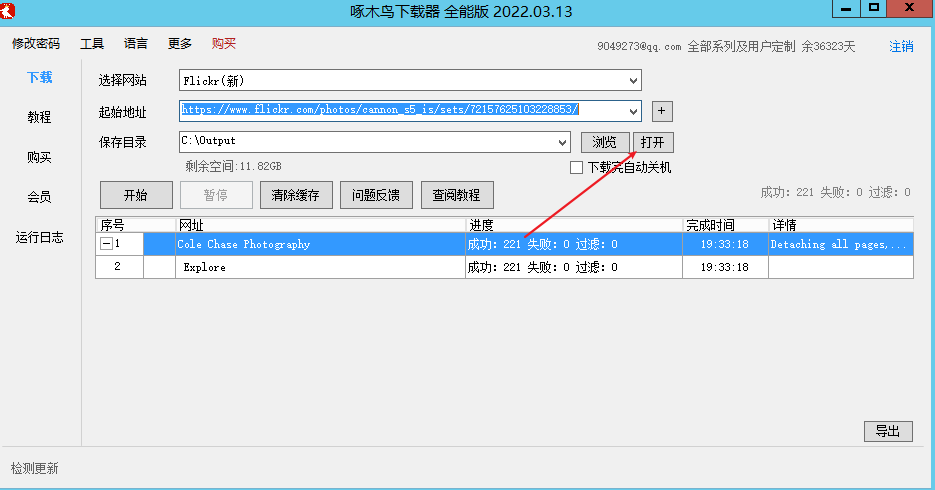The width and height of the screenshot is (935, 490).
Task: Select the Cole Chase Photography row
Action: point(504,244)
